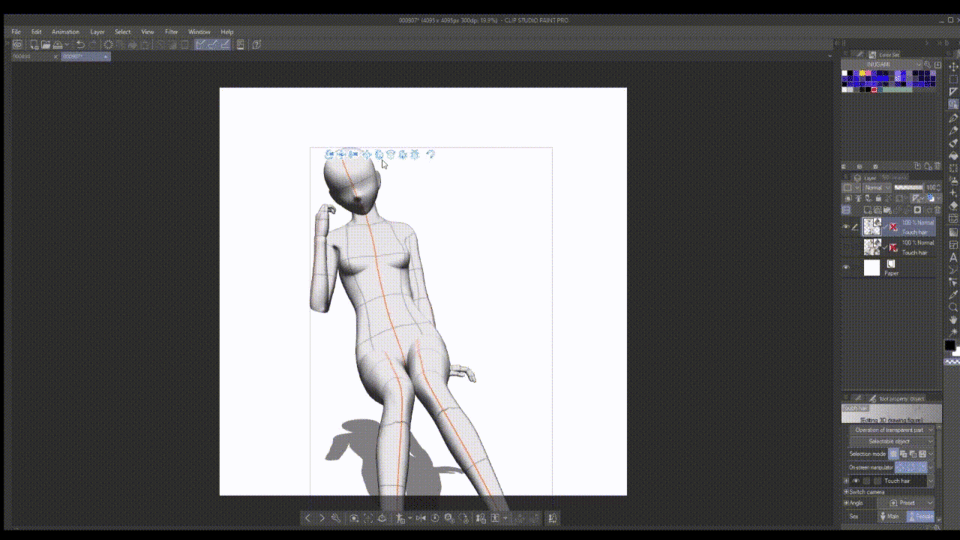The image size is (960, 540).
Task: Click the Redo icon in command bar
Action: click(x=93, y=45)
